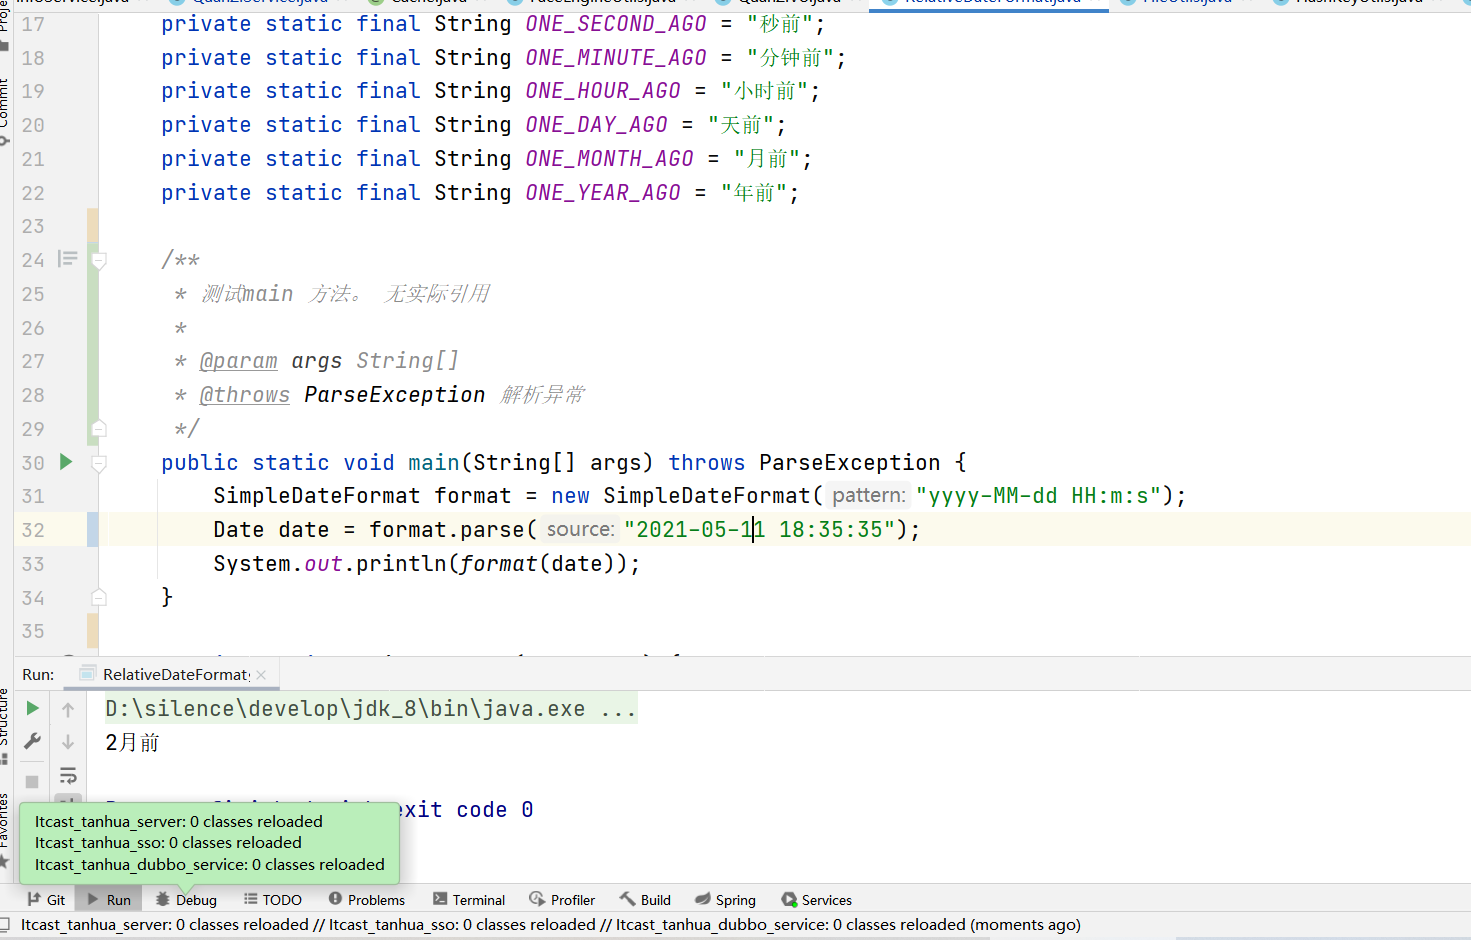Screen dimensions: 1471x940
Task: Open the TODO tool window
Action: point(272,900)
